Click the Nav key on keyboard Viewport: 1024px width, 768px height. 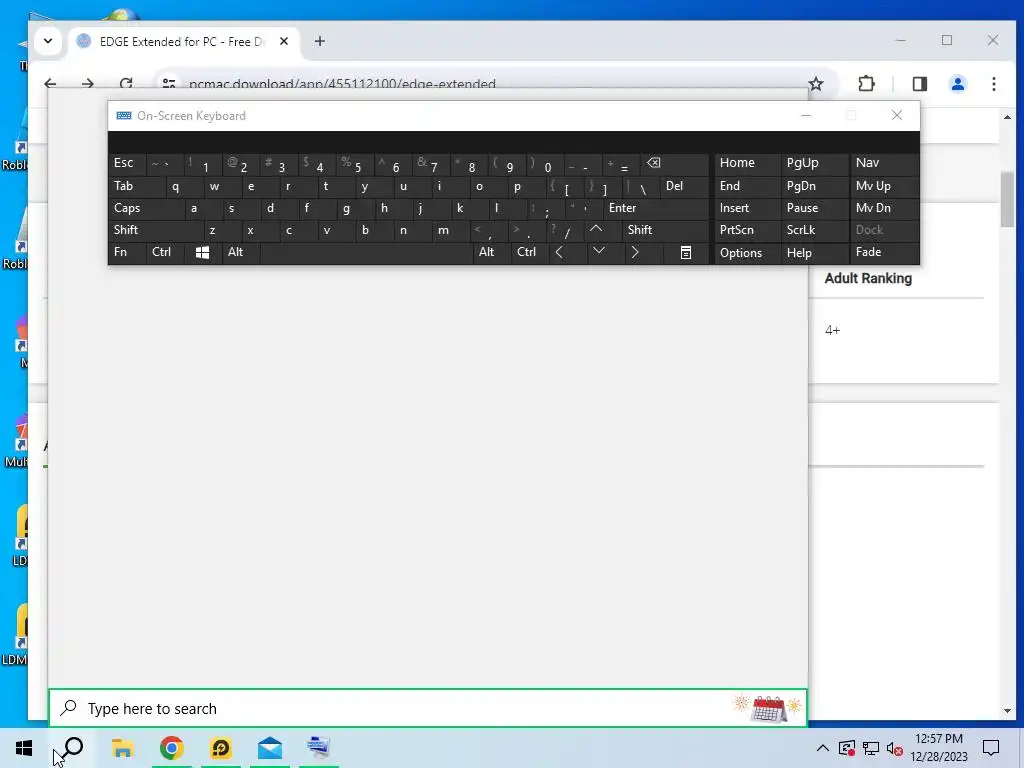coord(884,163)
